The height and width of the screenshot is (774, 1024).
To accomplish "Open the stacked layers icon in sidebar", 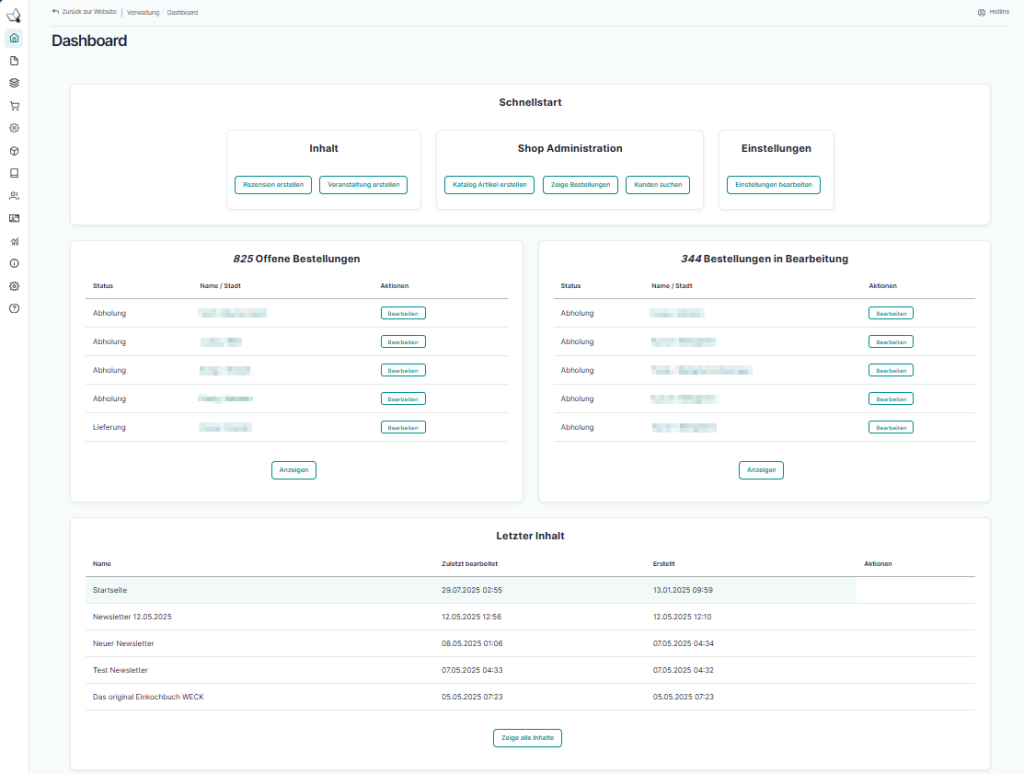I will (14, 83).
